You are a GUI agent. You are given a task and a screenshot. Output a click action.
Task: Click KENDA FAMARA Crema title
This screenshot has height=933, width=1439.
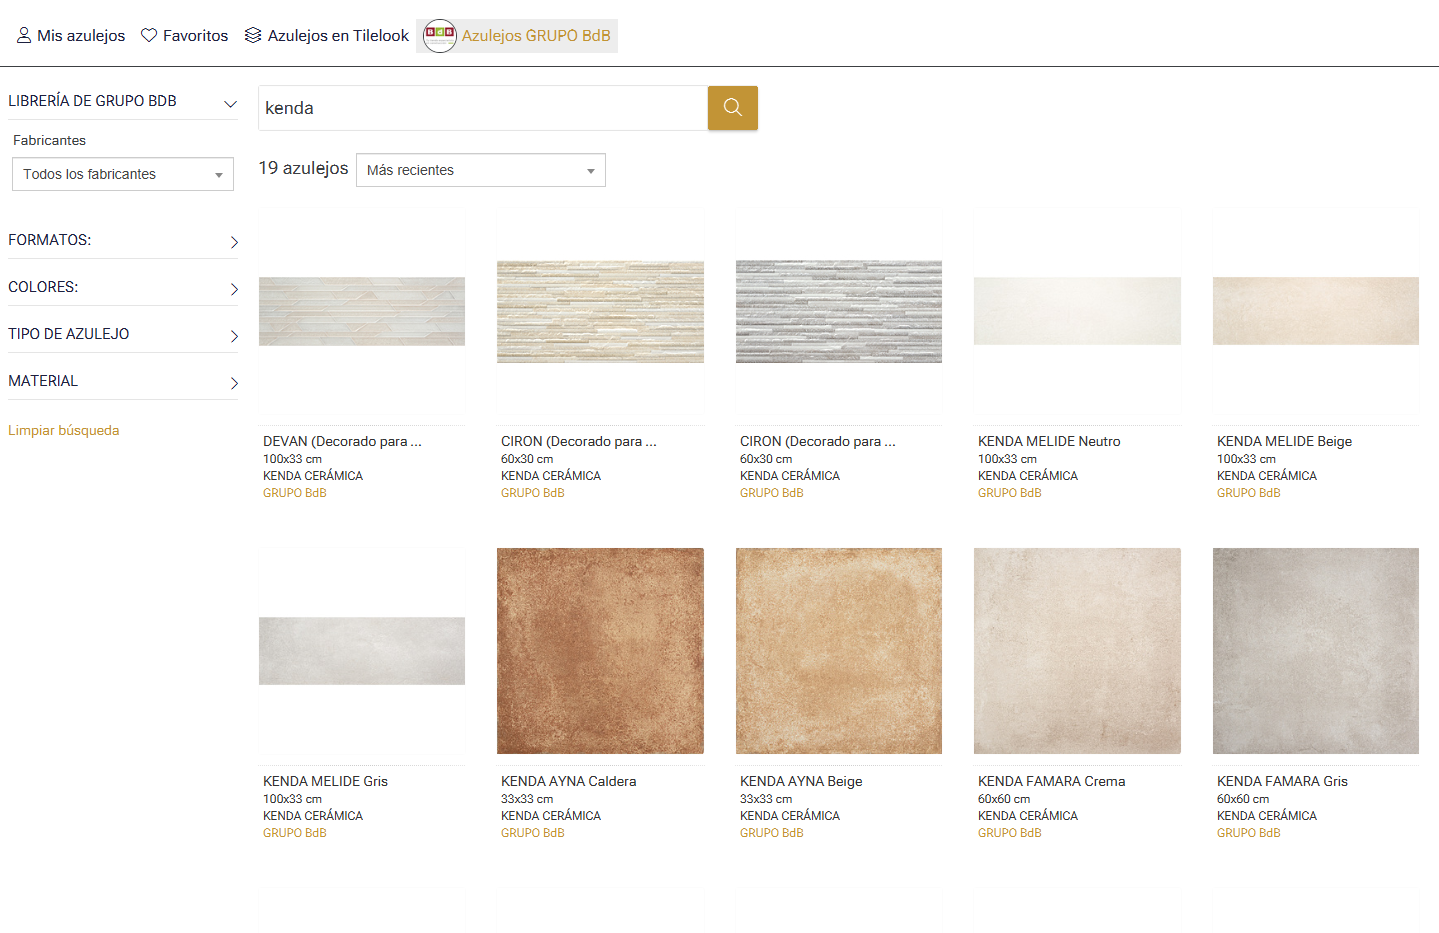point(1051,781)
